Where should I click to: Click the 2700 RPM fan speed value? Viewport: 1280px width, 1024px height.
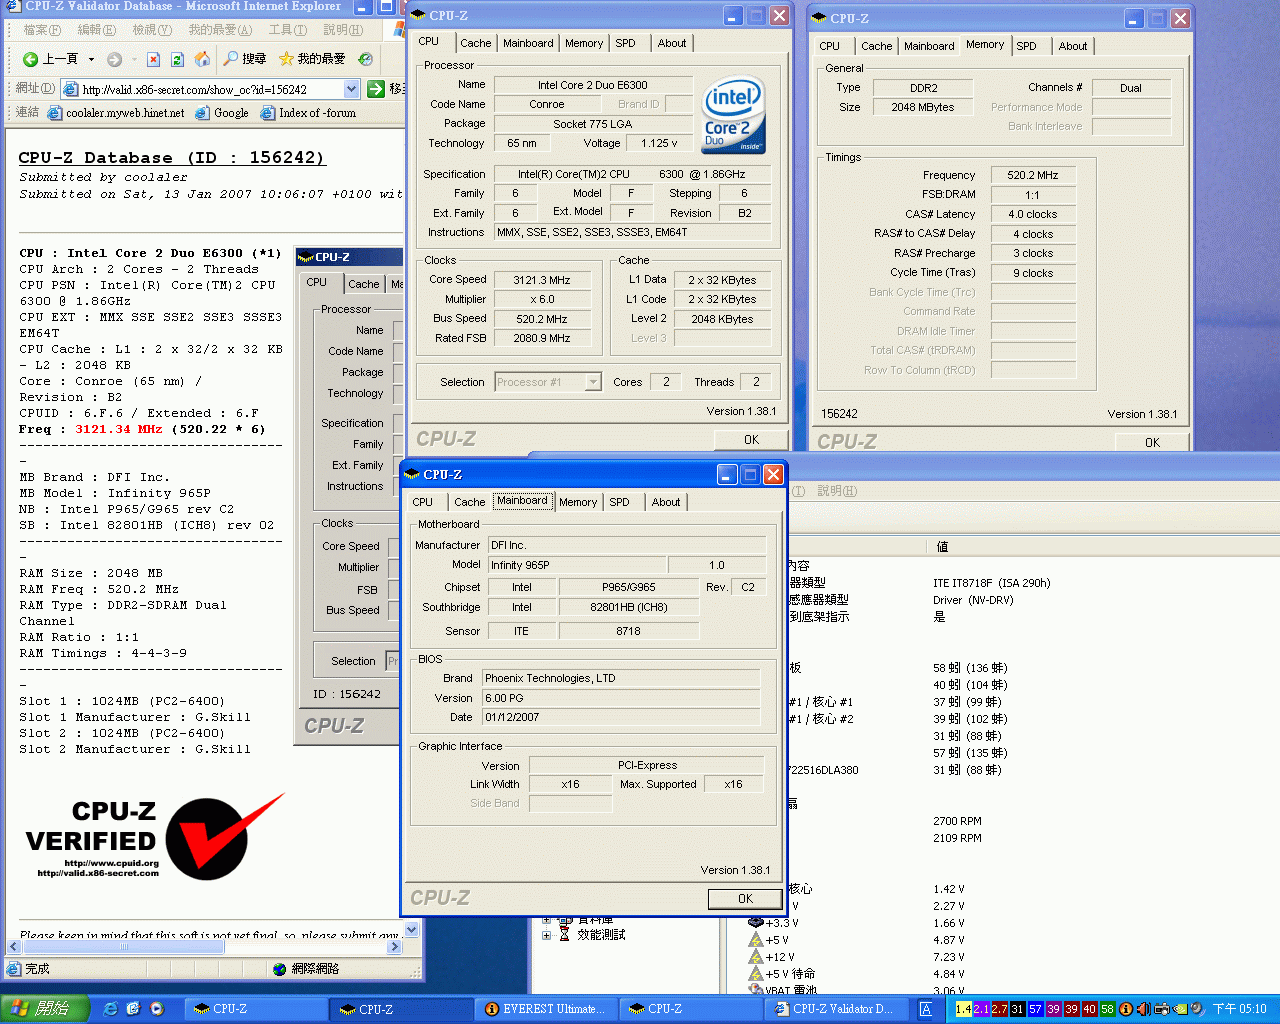[957, 821]
